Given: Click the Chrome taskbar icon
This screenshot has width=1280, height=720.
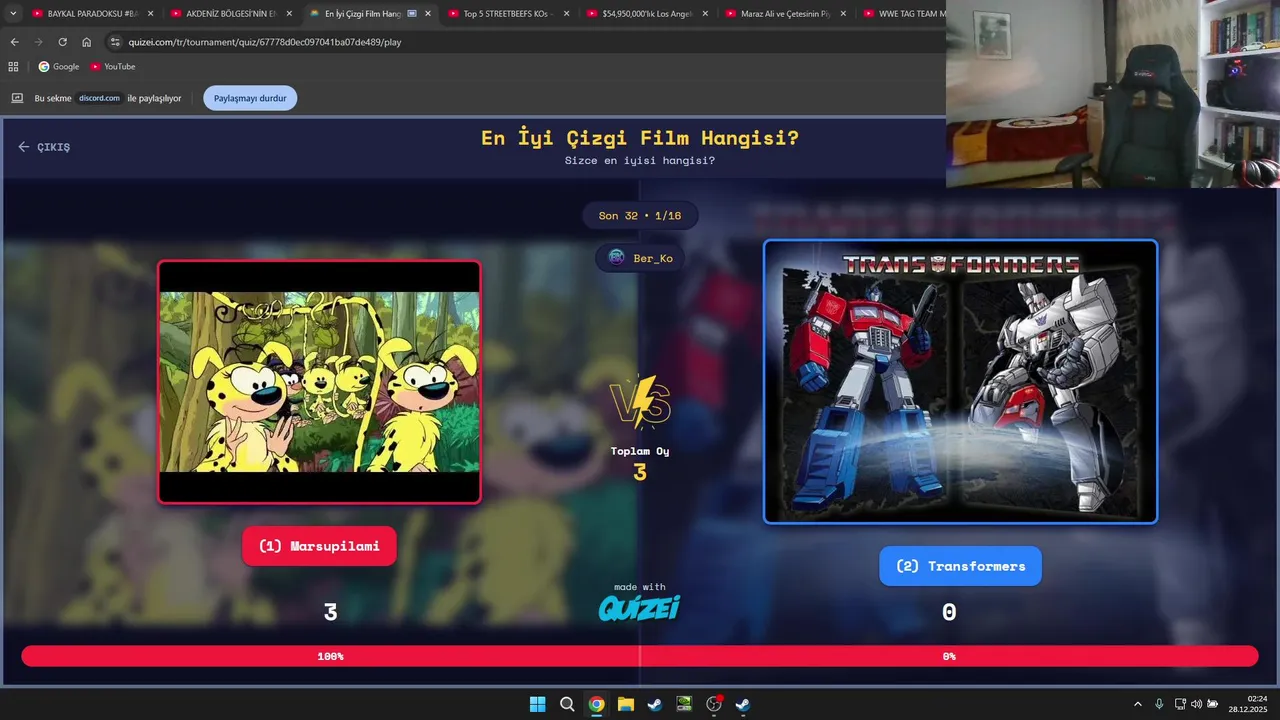Looking at the screenshot, I should (x=596, y=704).
